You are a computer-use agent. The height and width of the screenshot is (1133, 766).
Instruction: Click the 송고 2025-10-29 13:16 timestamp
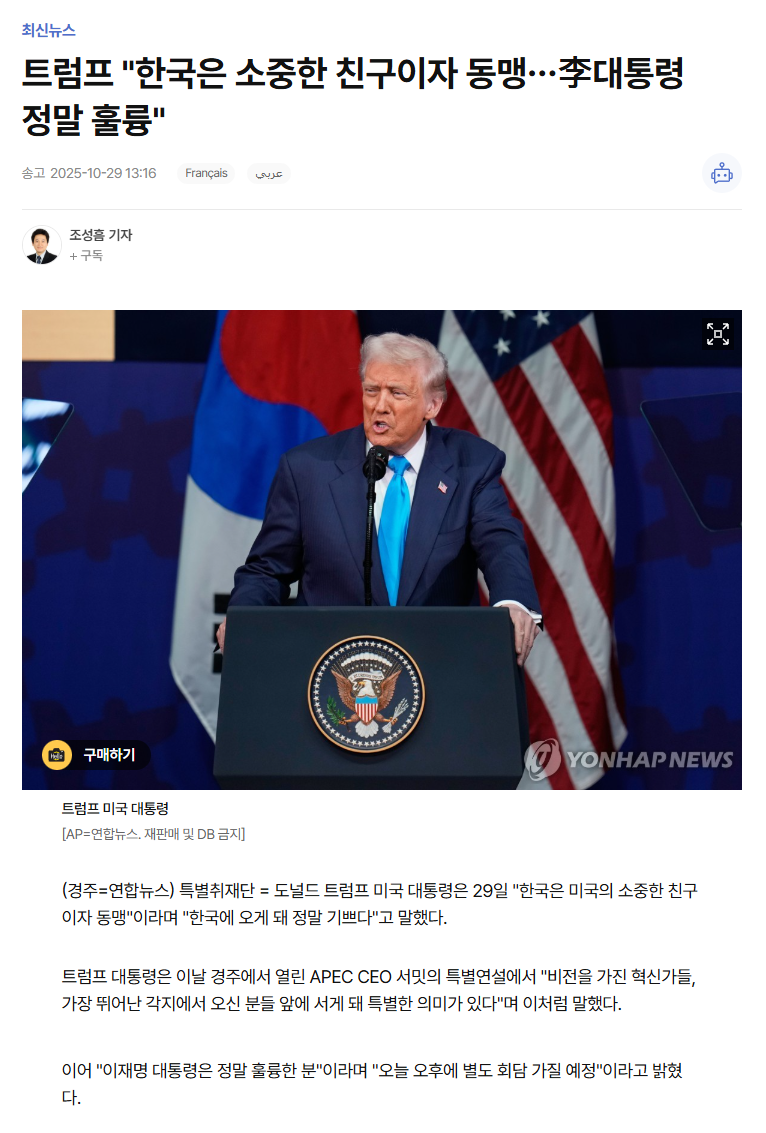click(x=89, y=173)
